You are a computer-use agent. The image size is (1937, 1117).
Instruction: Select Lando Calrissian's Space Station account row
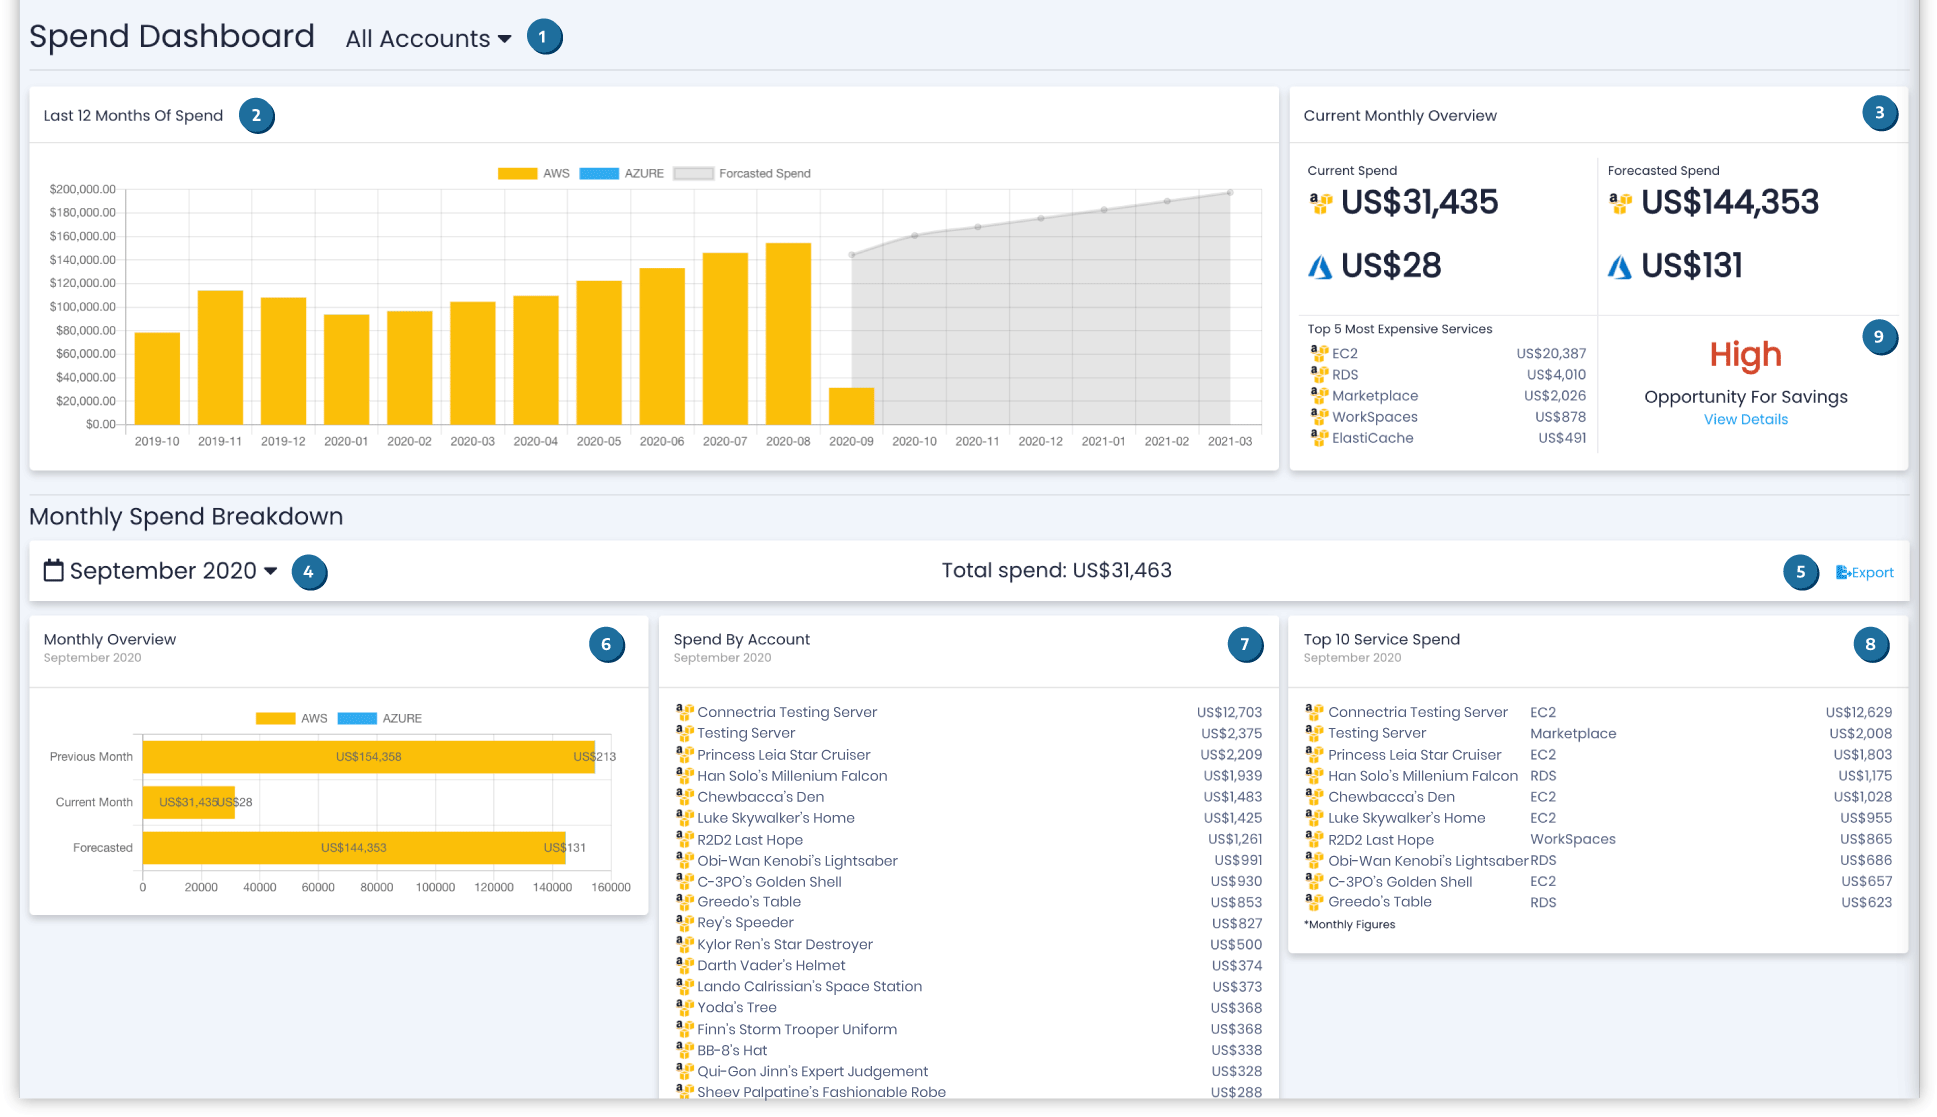tap(968, 986)
